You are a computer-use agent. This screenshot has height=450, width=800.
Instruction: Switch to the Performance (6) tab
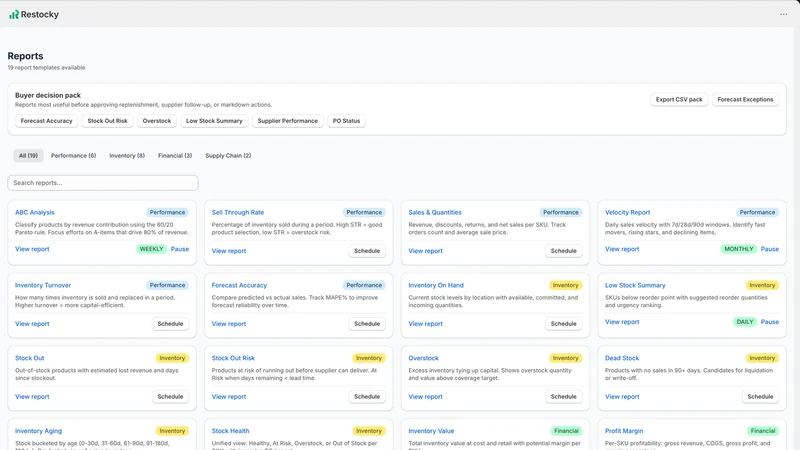tap(73, 156)
